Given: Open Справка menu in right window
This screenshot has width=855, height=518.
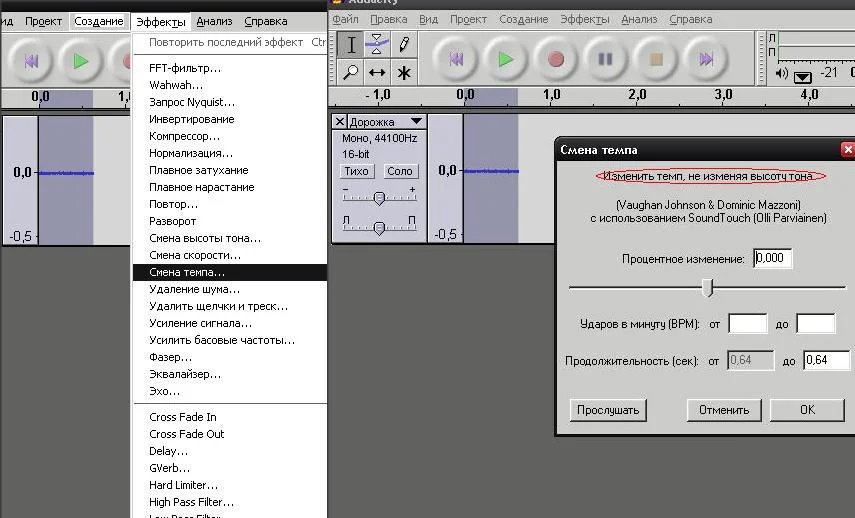Looking at the screenshot, I should [691, 19].
